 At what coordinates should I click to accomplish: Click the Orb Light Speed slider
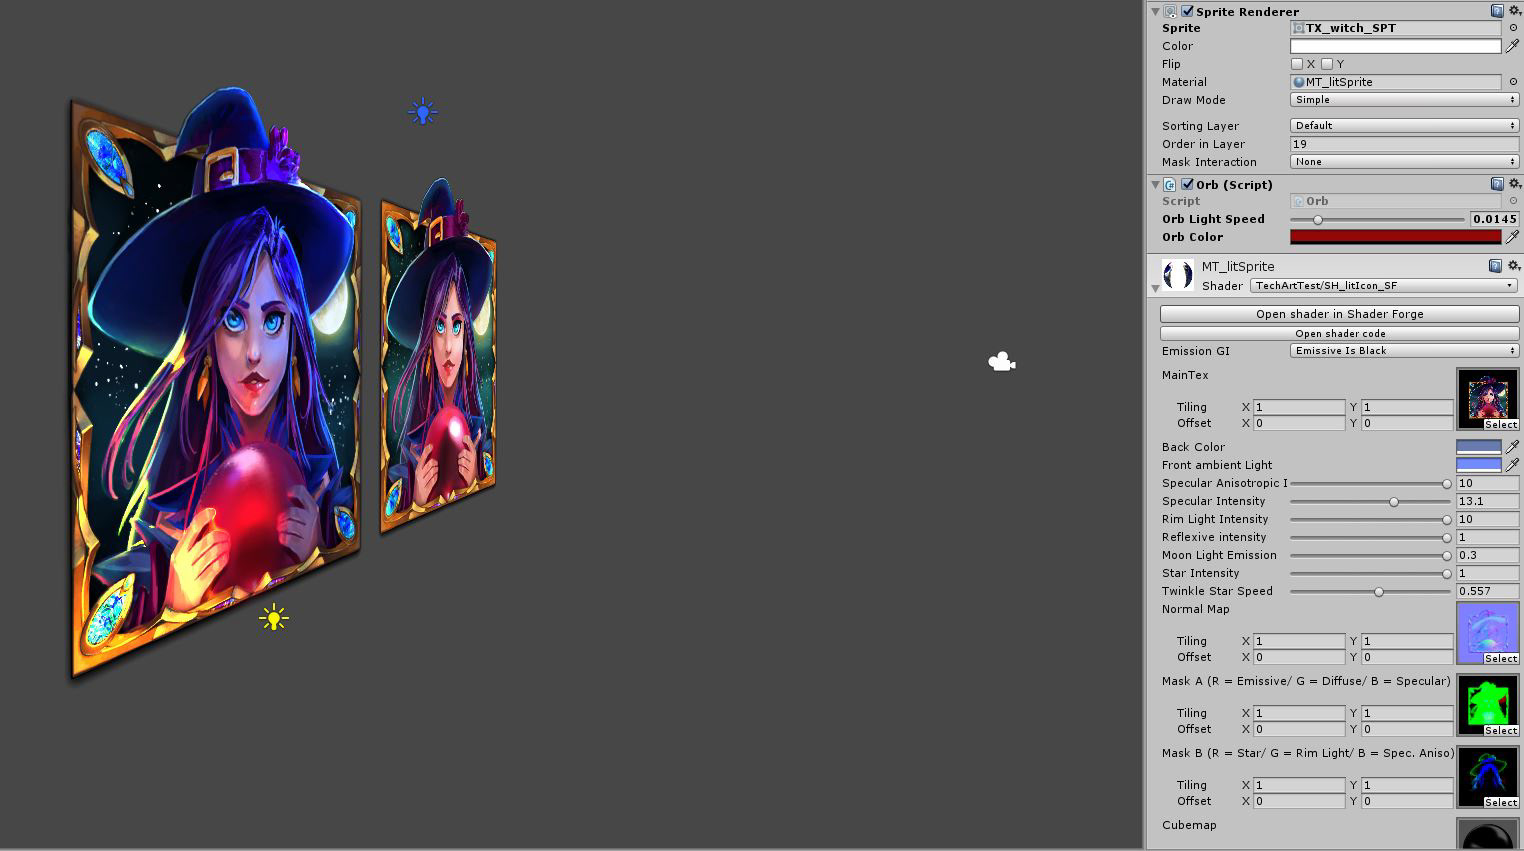1377,219
